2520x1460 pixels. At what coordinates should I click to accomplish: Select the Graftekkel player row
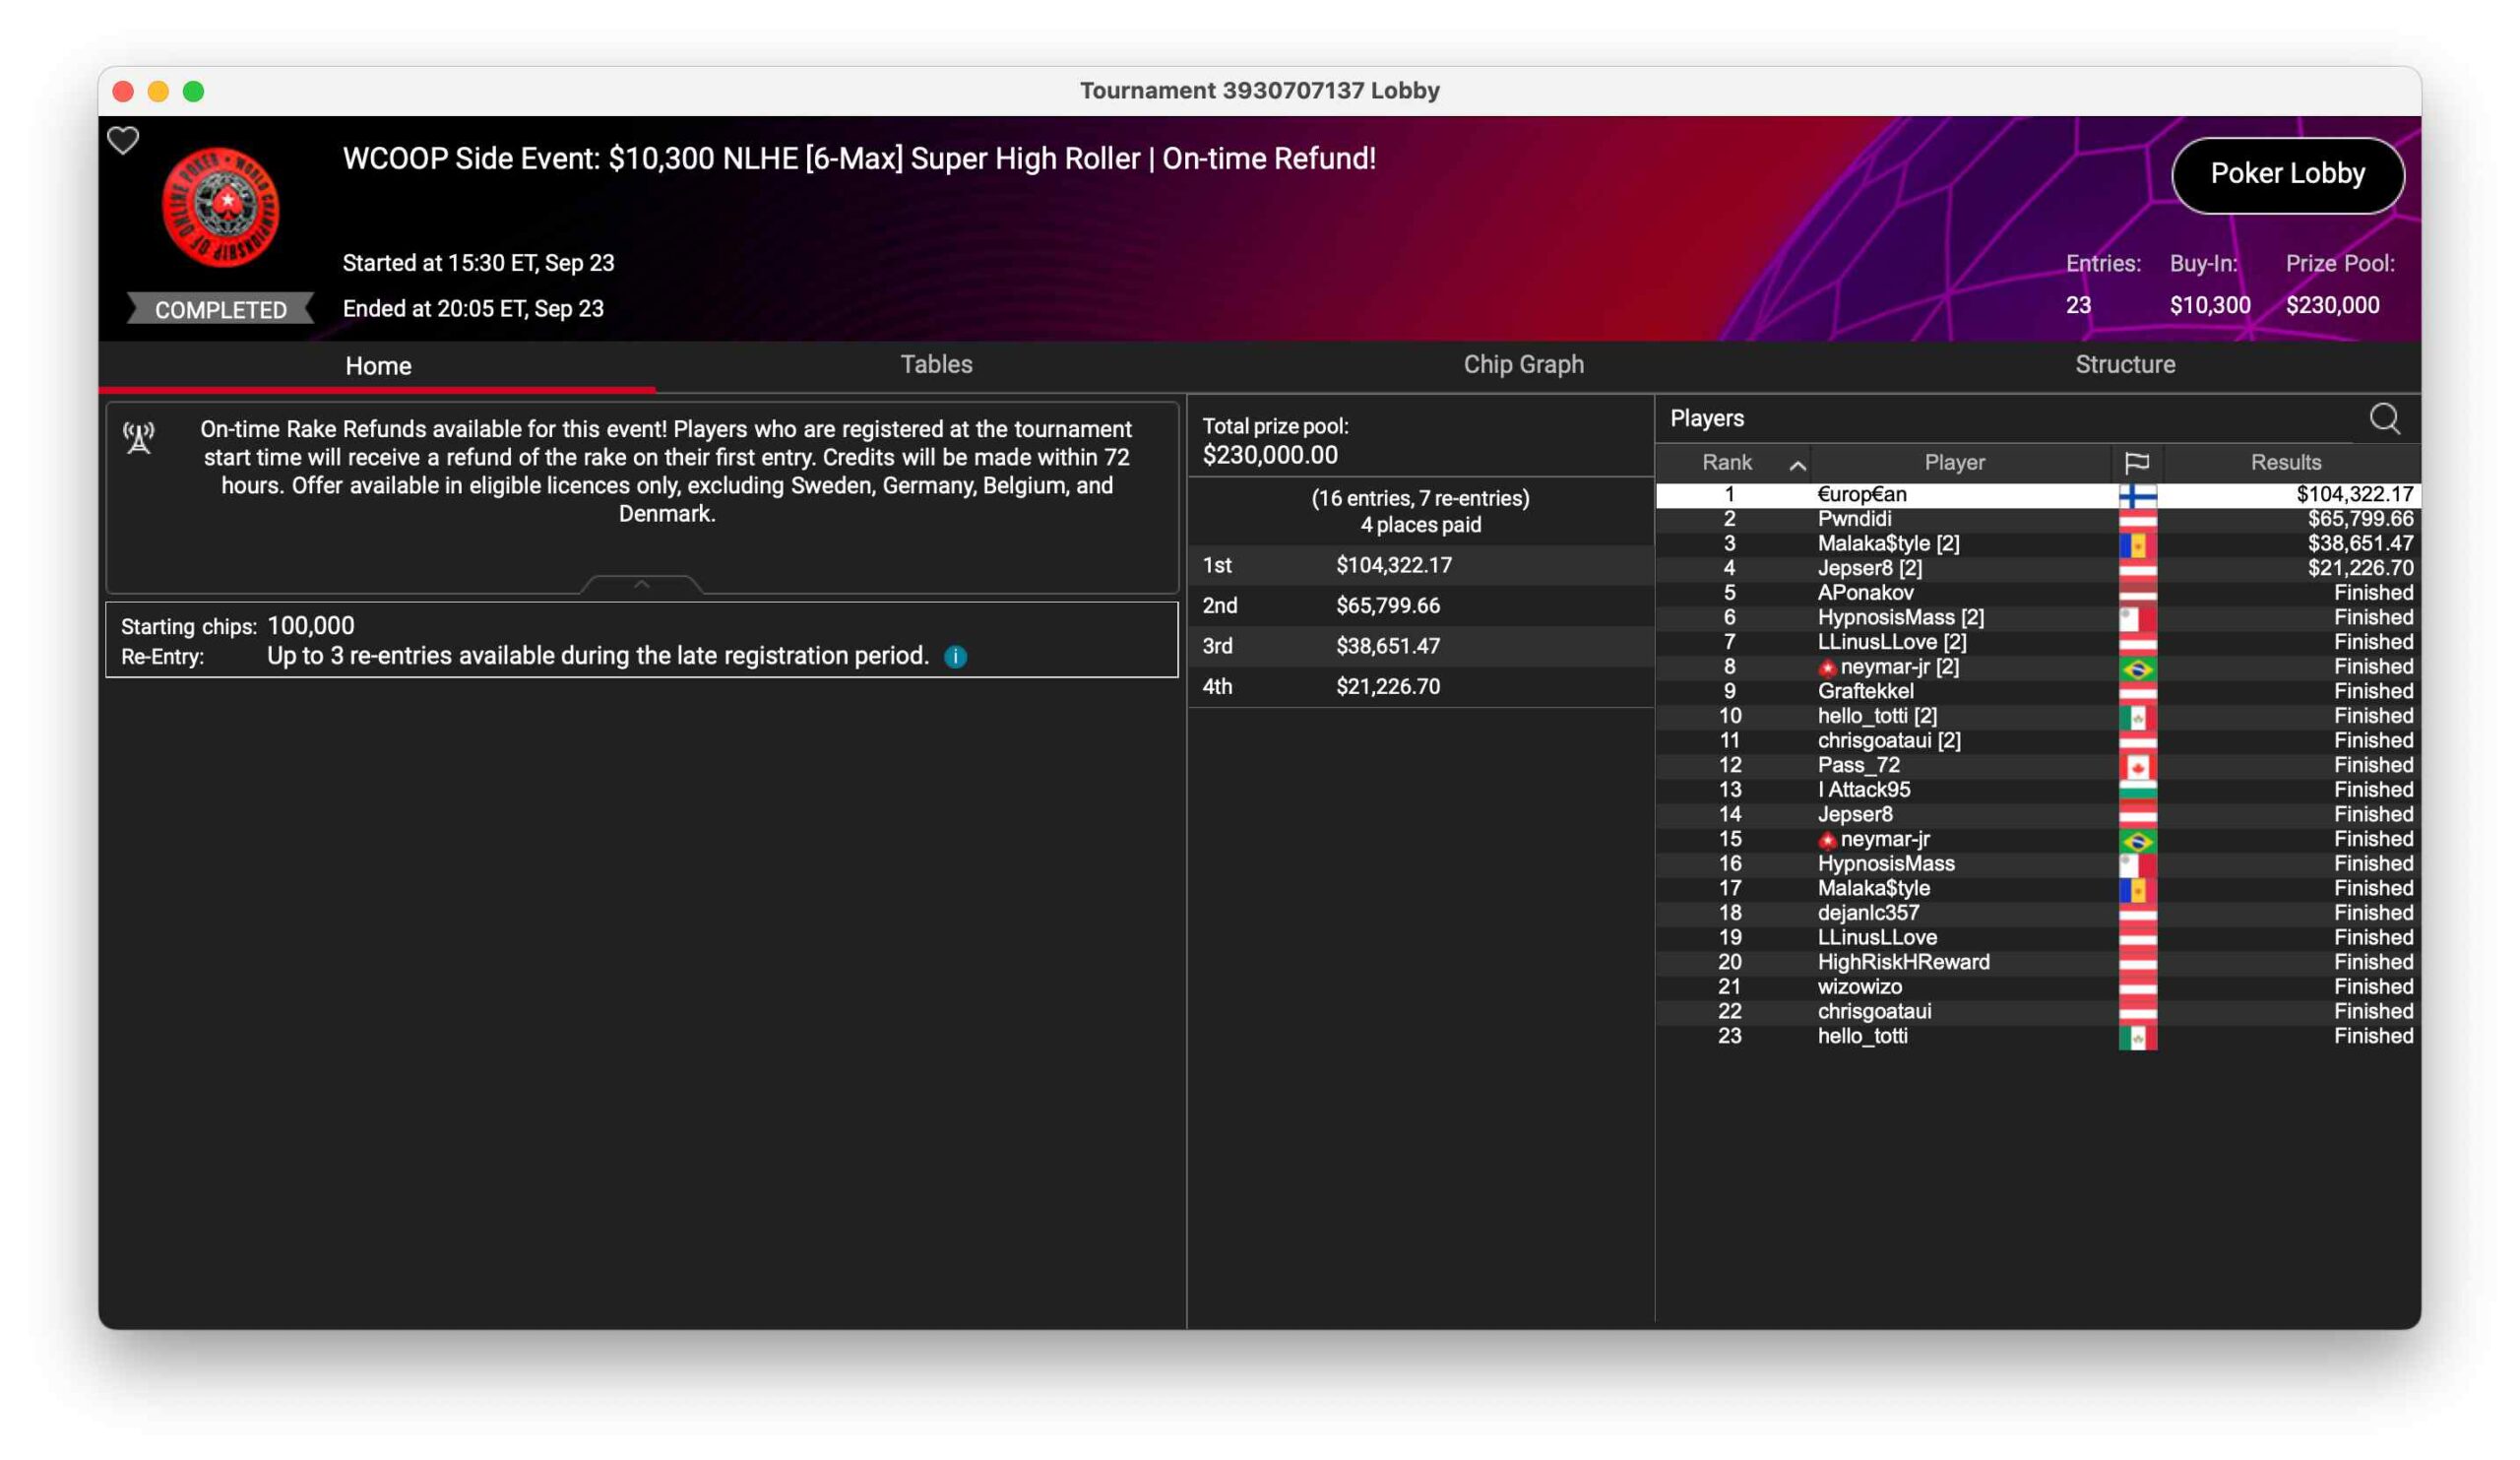tap(1865, 692)
